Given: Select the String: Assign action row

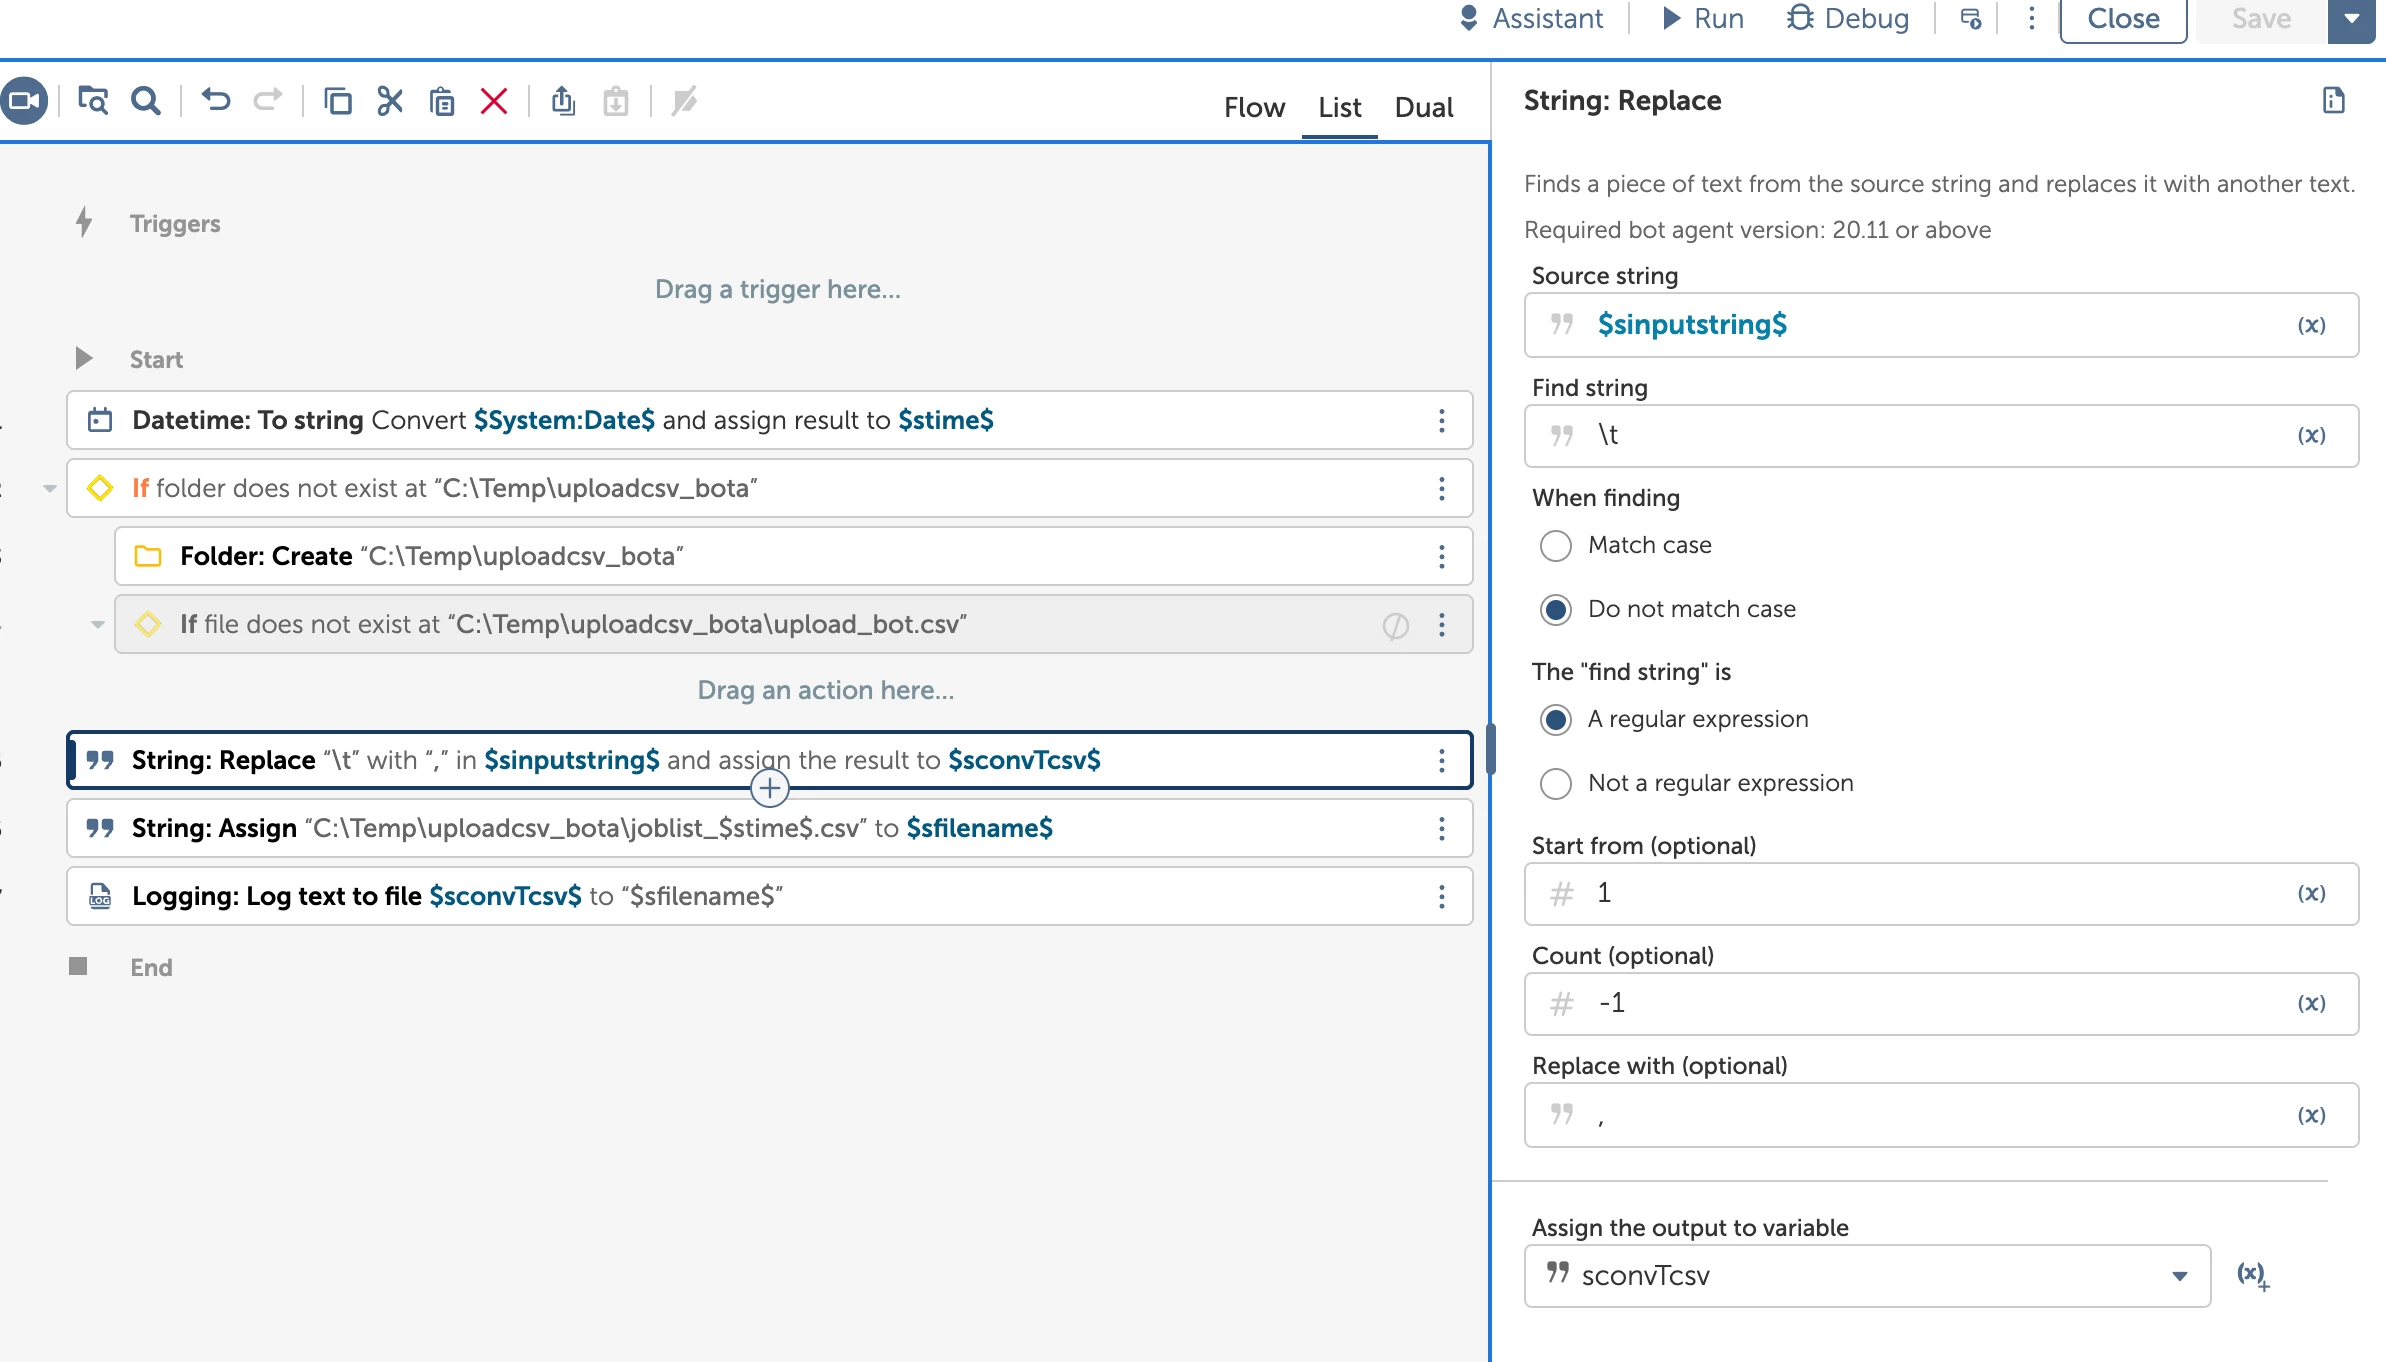Looking at the screenshot, I should (769, 829).
